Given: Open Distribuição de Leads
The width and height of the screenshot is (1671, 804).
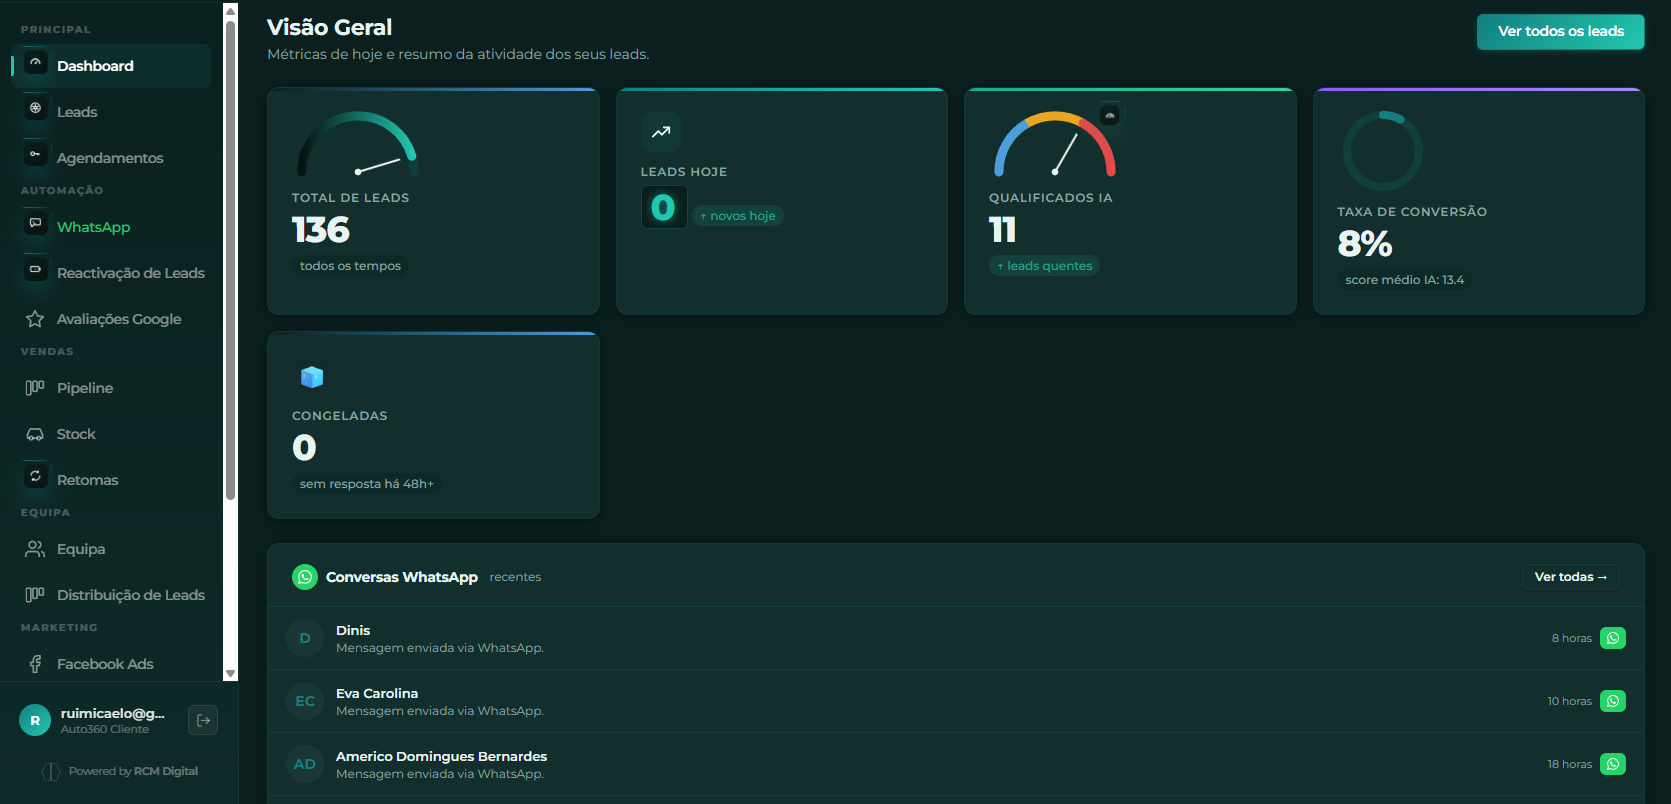Looking at the screenshot, I should [111, 595].
